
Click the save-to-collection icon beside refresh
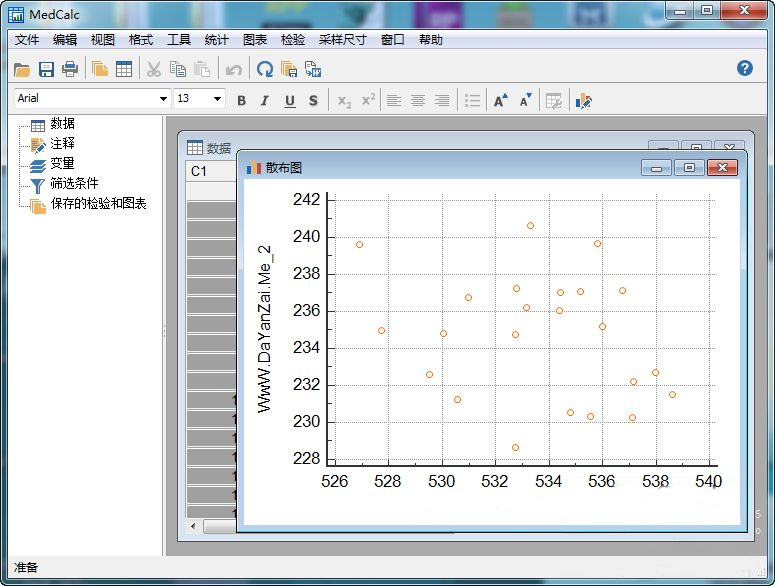coord(289,69)
